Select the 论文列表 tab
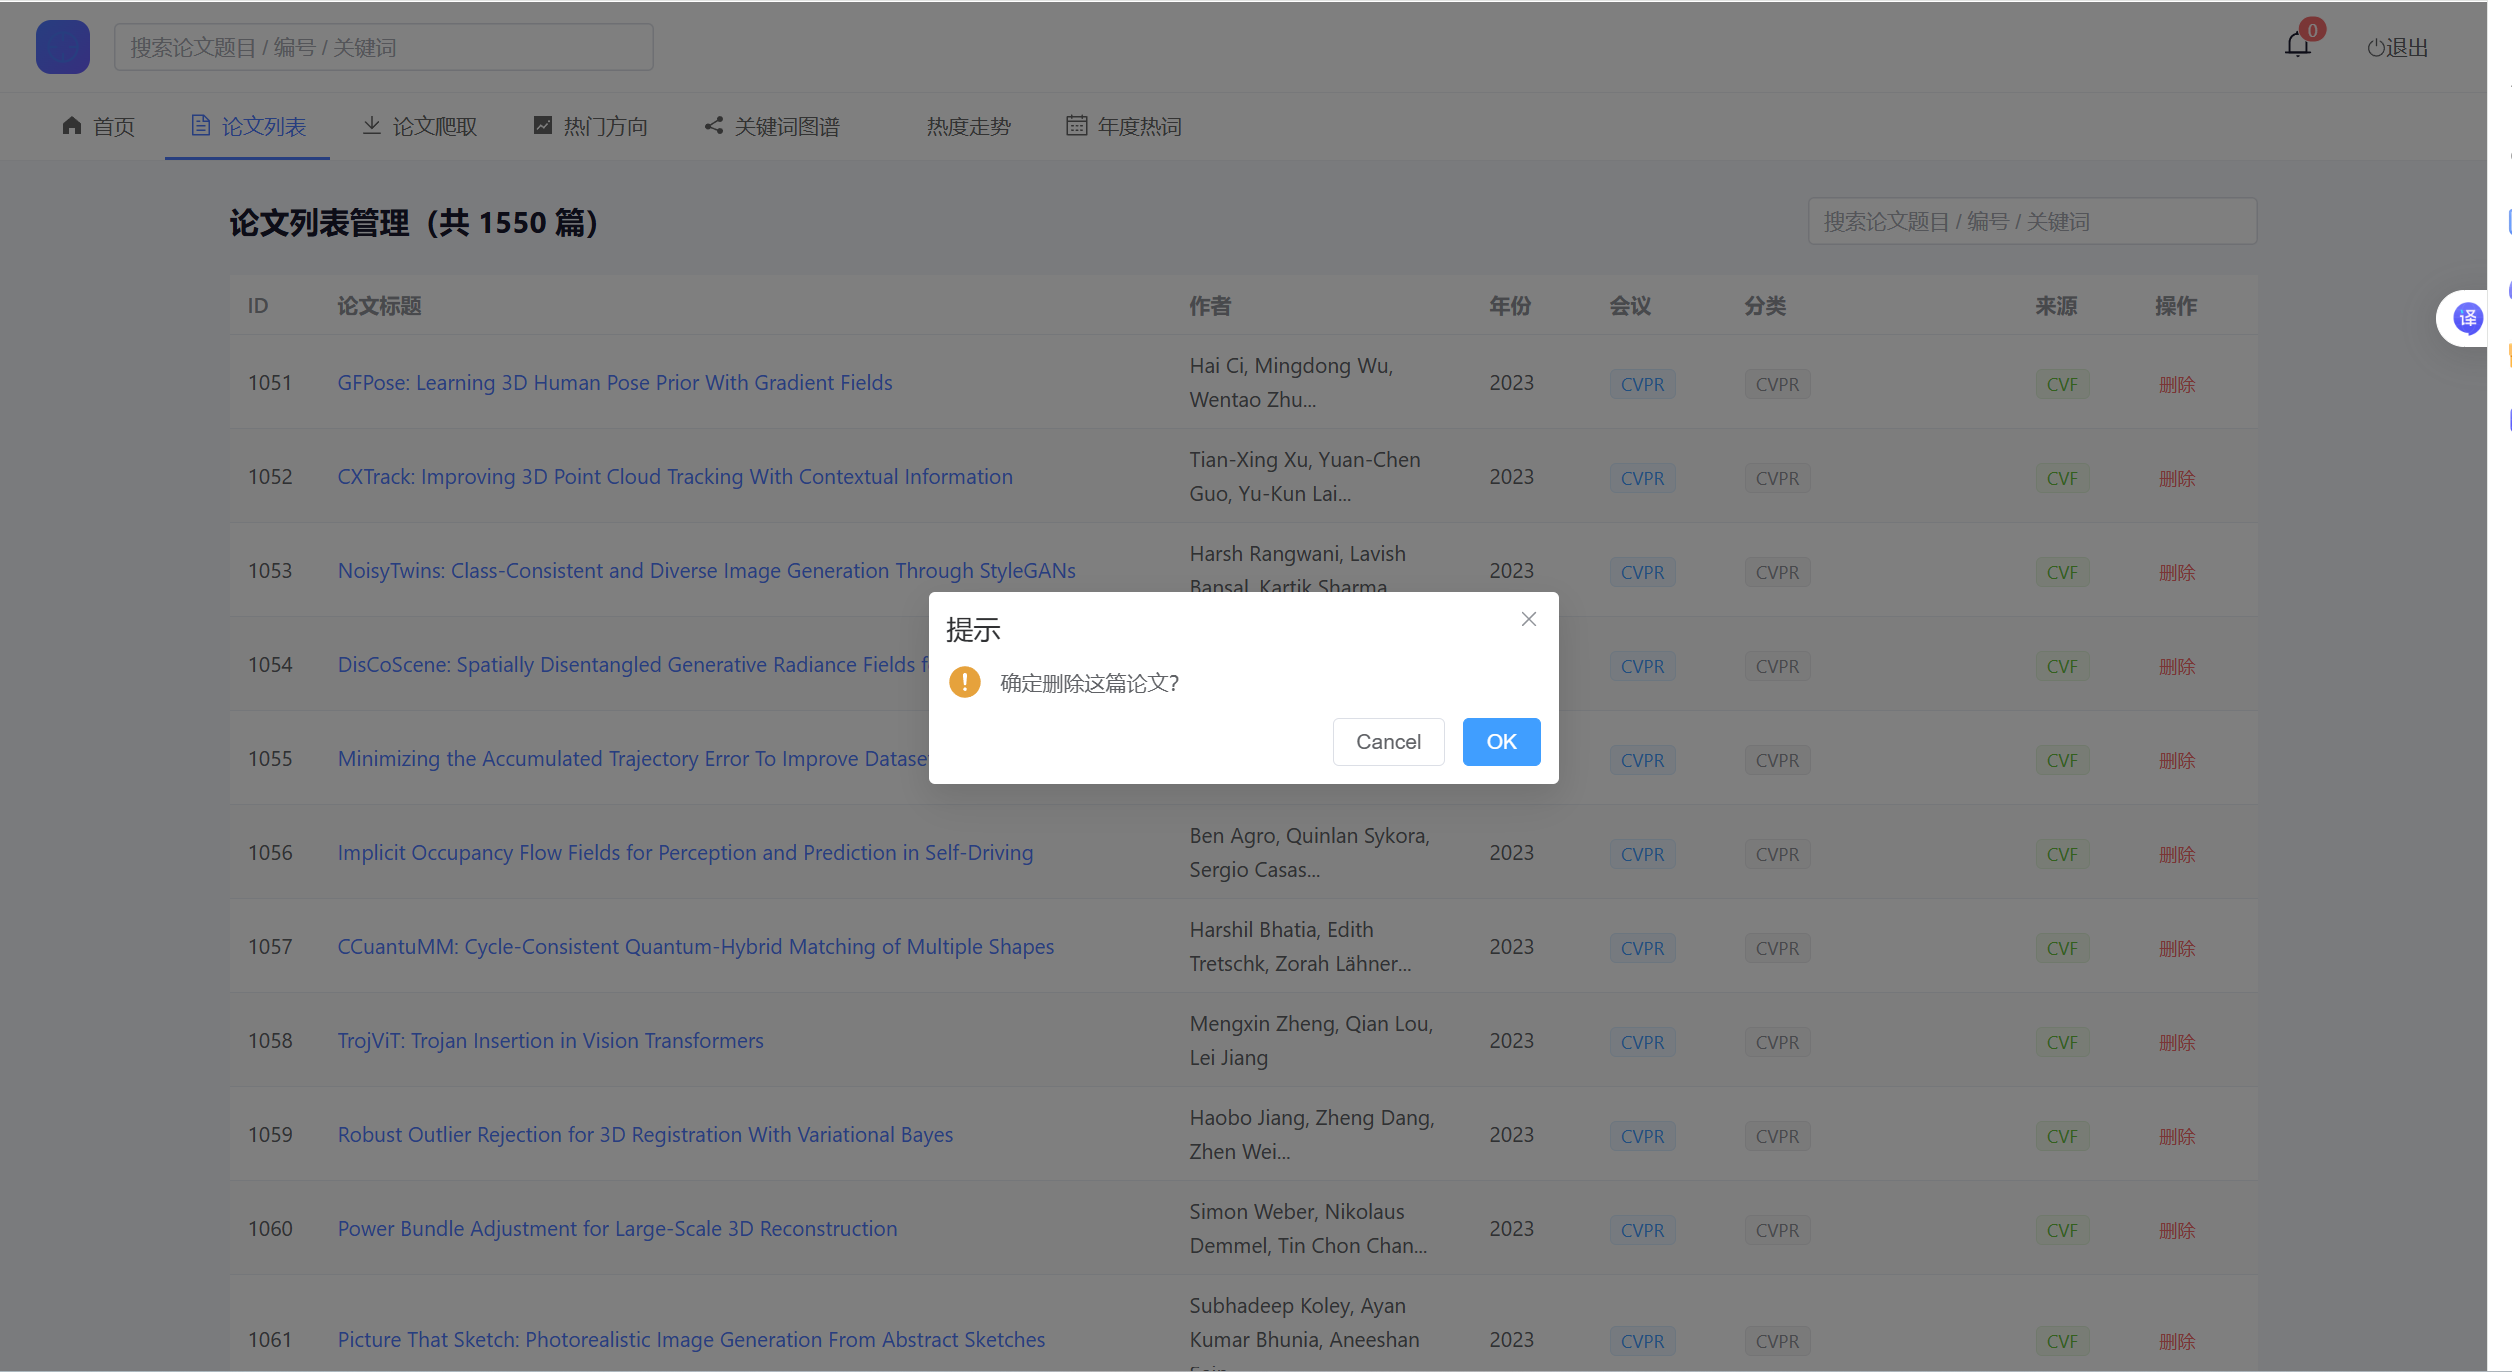Screen dimensions: 2512x1372 tap(248, 126)
